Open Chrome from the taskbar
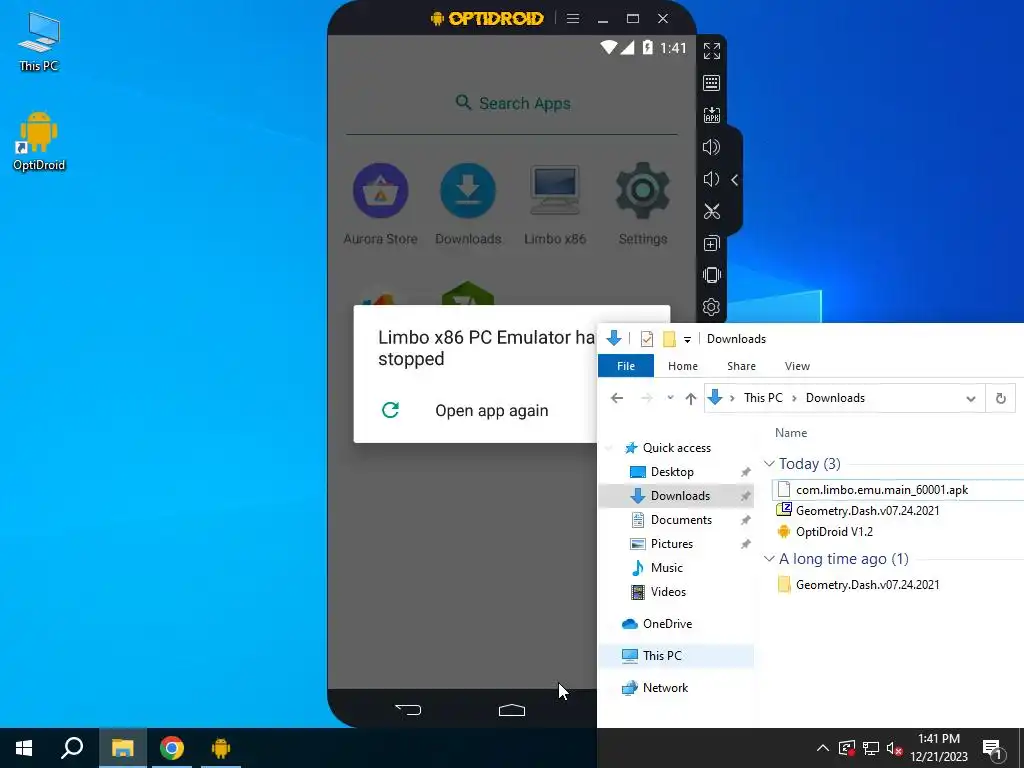This screenshot has height=768, width=1024. pos(172,748)
